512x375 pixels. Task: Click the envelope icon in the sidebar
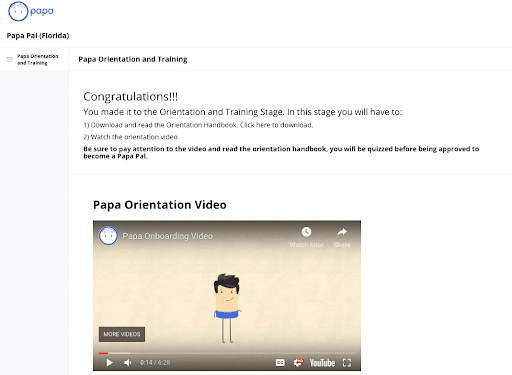coord(10,59)
